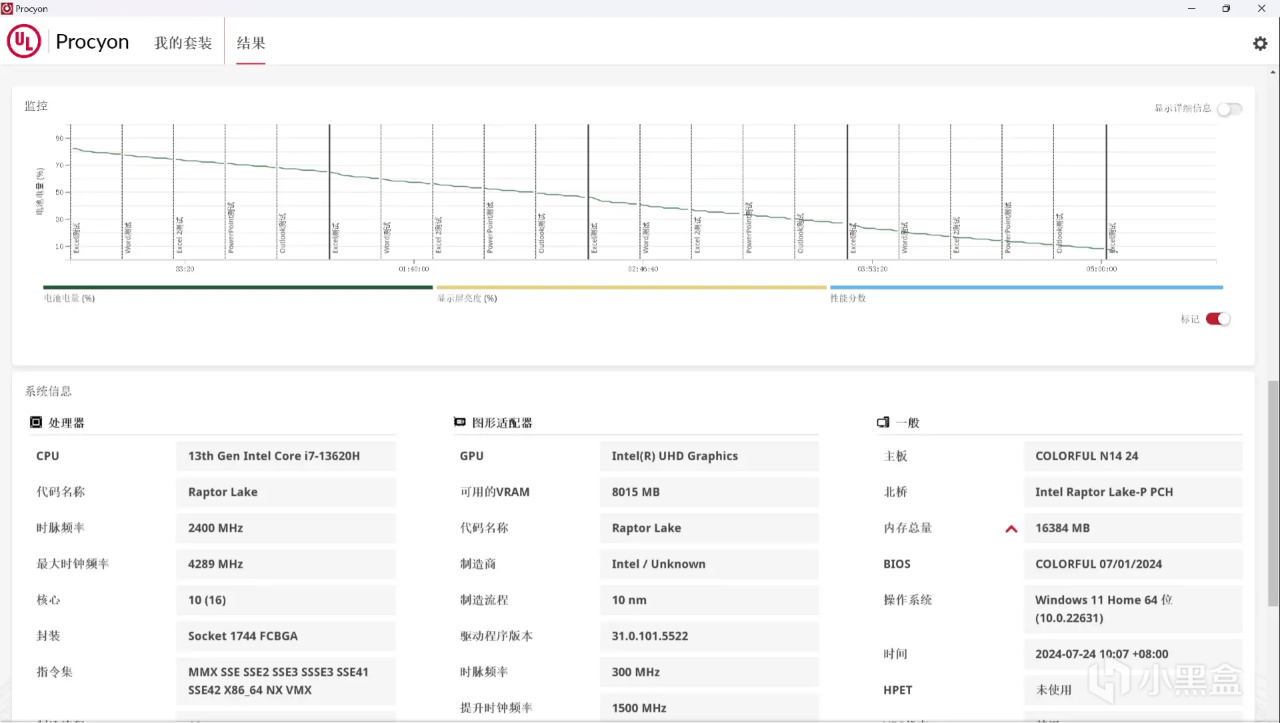This screenshot has width=1280, height=723.
Task: Click the 2024-07-24 10:07 +08:00 time value
Action: pyautogui.click(x=1133, y=654)
